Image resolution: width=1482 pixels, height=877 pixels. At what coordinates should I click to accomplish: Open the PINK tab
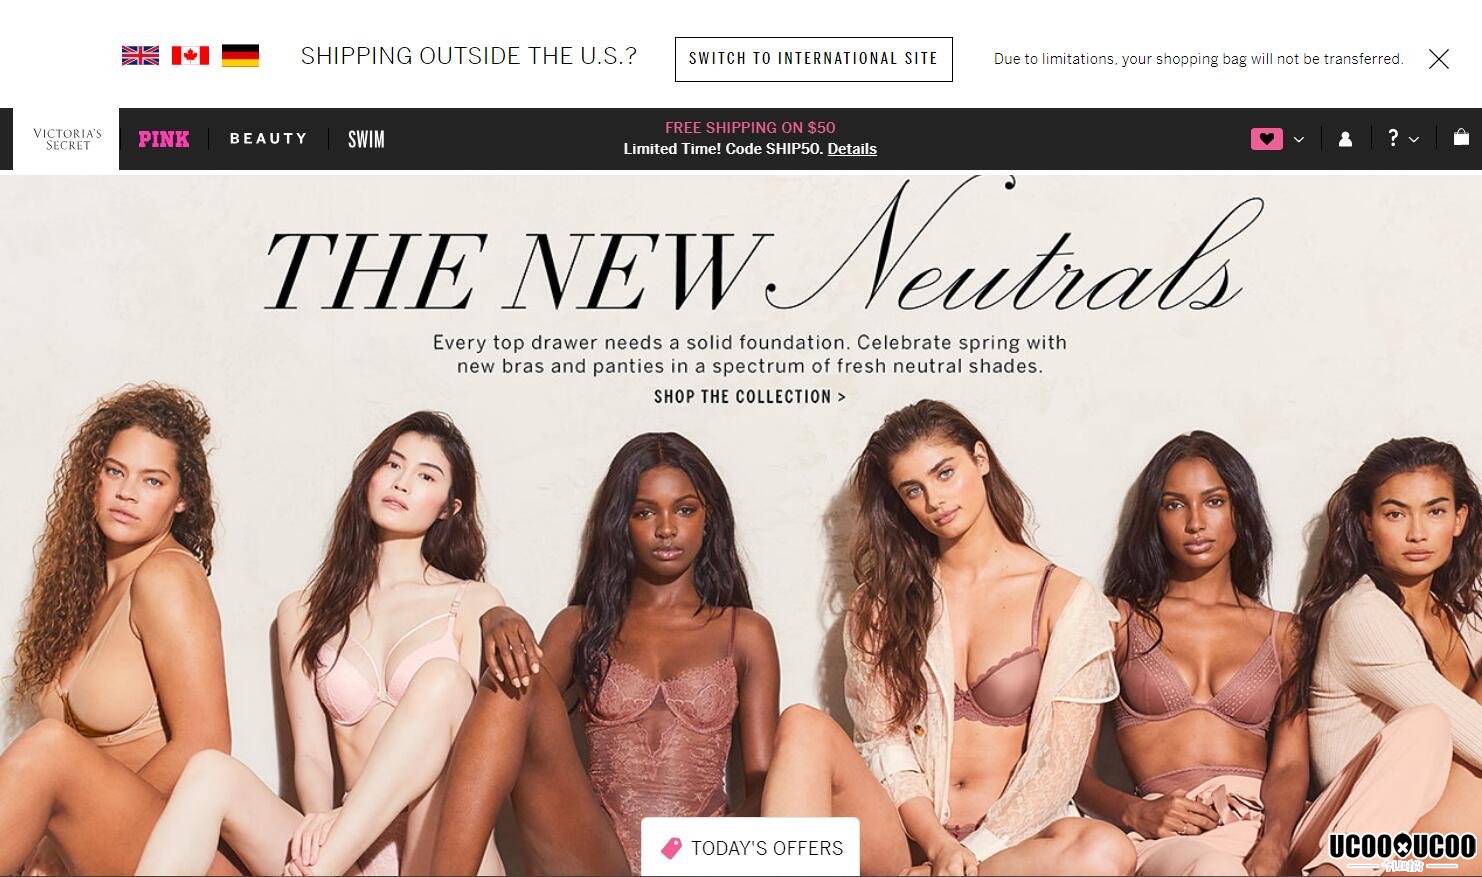coord(164,139)
